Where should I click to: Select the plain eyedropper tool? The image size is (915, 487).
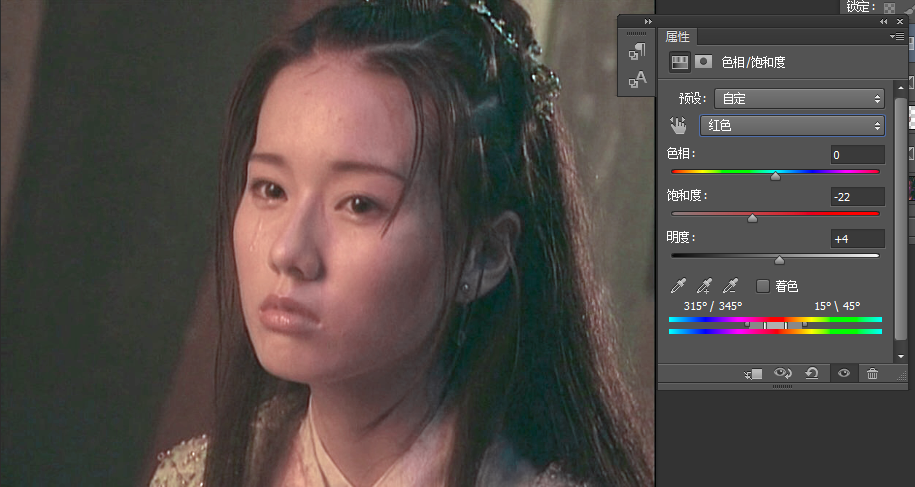[x=678, y=286]
